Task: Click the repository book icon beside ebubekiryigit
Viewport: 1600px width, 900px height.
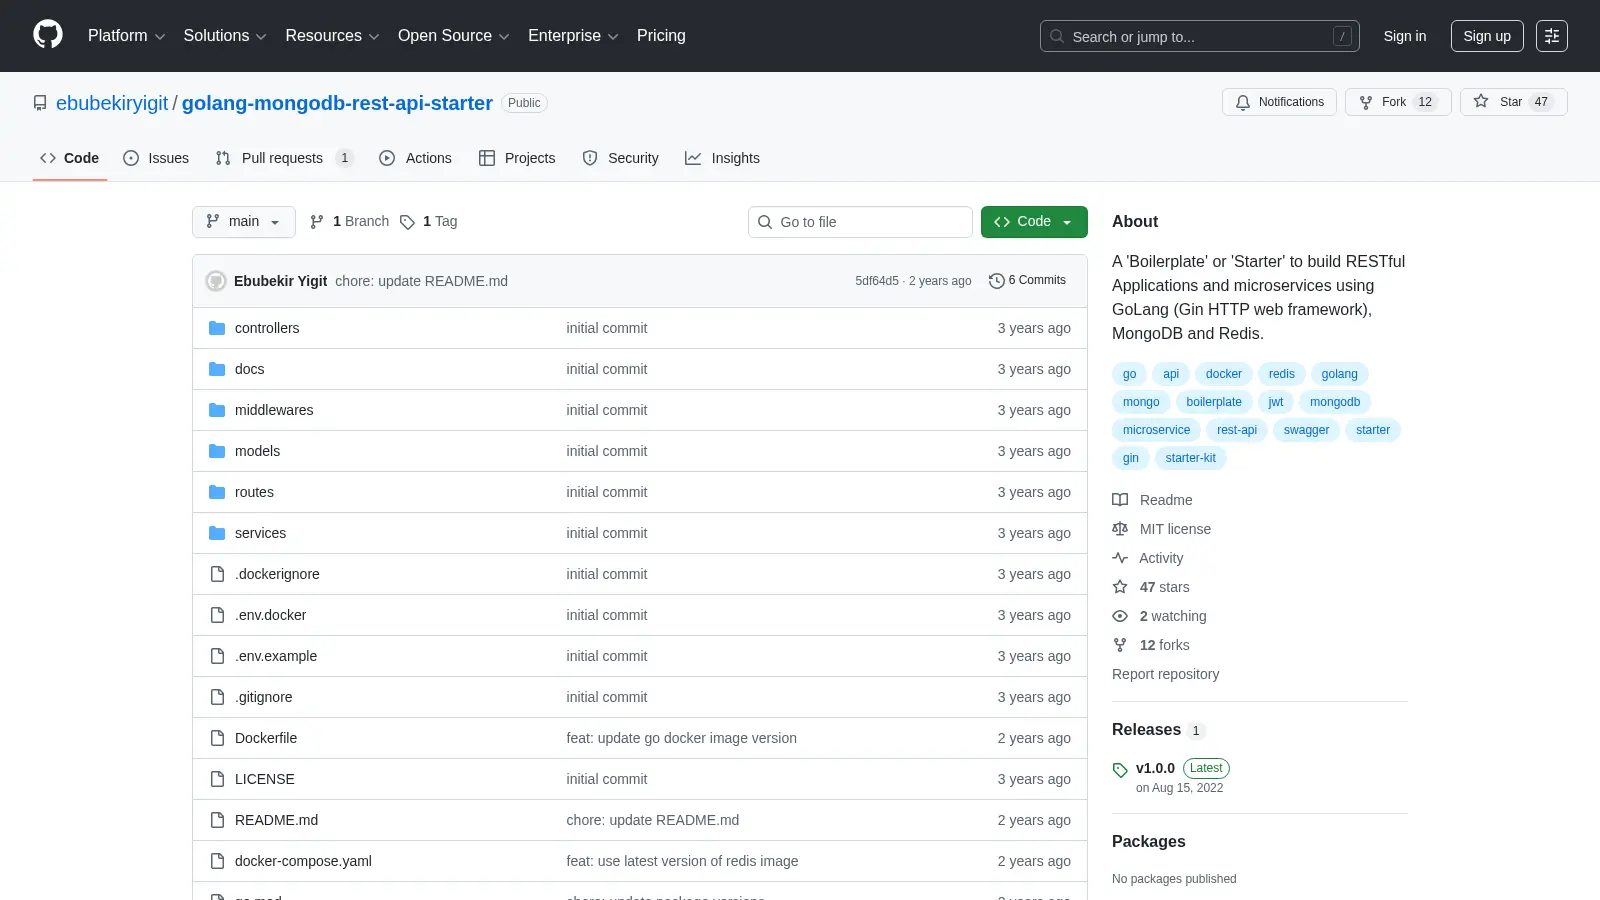Action: point(40,103)
